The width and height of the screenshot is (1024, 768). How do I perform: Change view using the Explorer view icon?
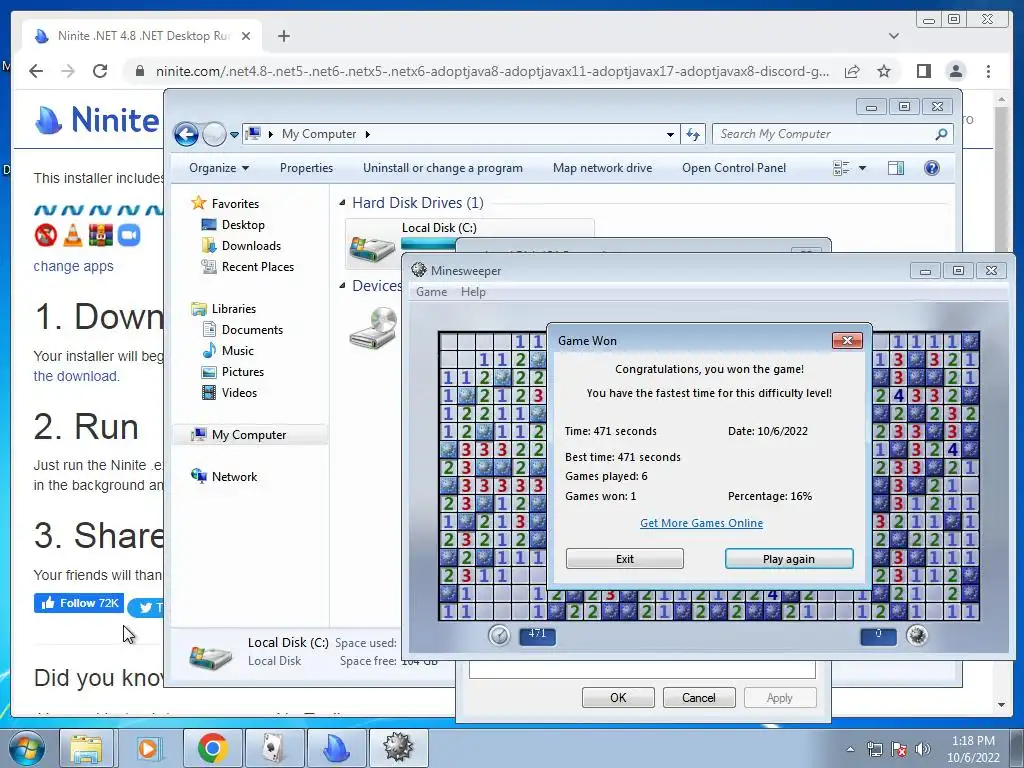click(x=841, y=168)
